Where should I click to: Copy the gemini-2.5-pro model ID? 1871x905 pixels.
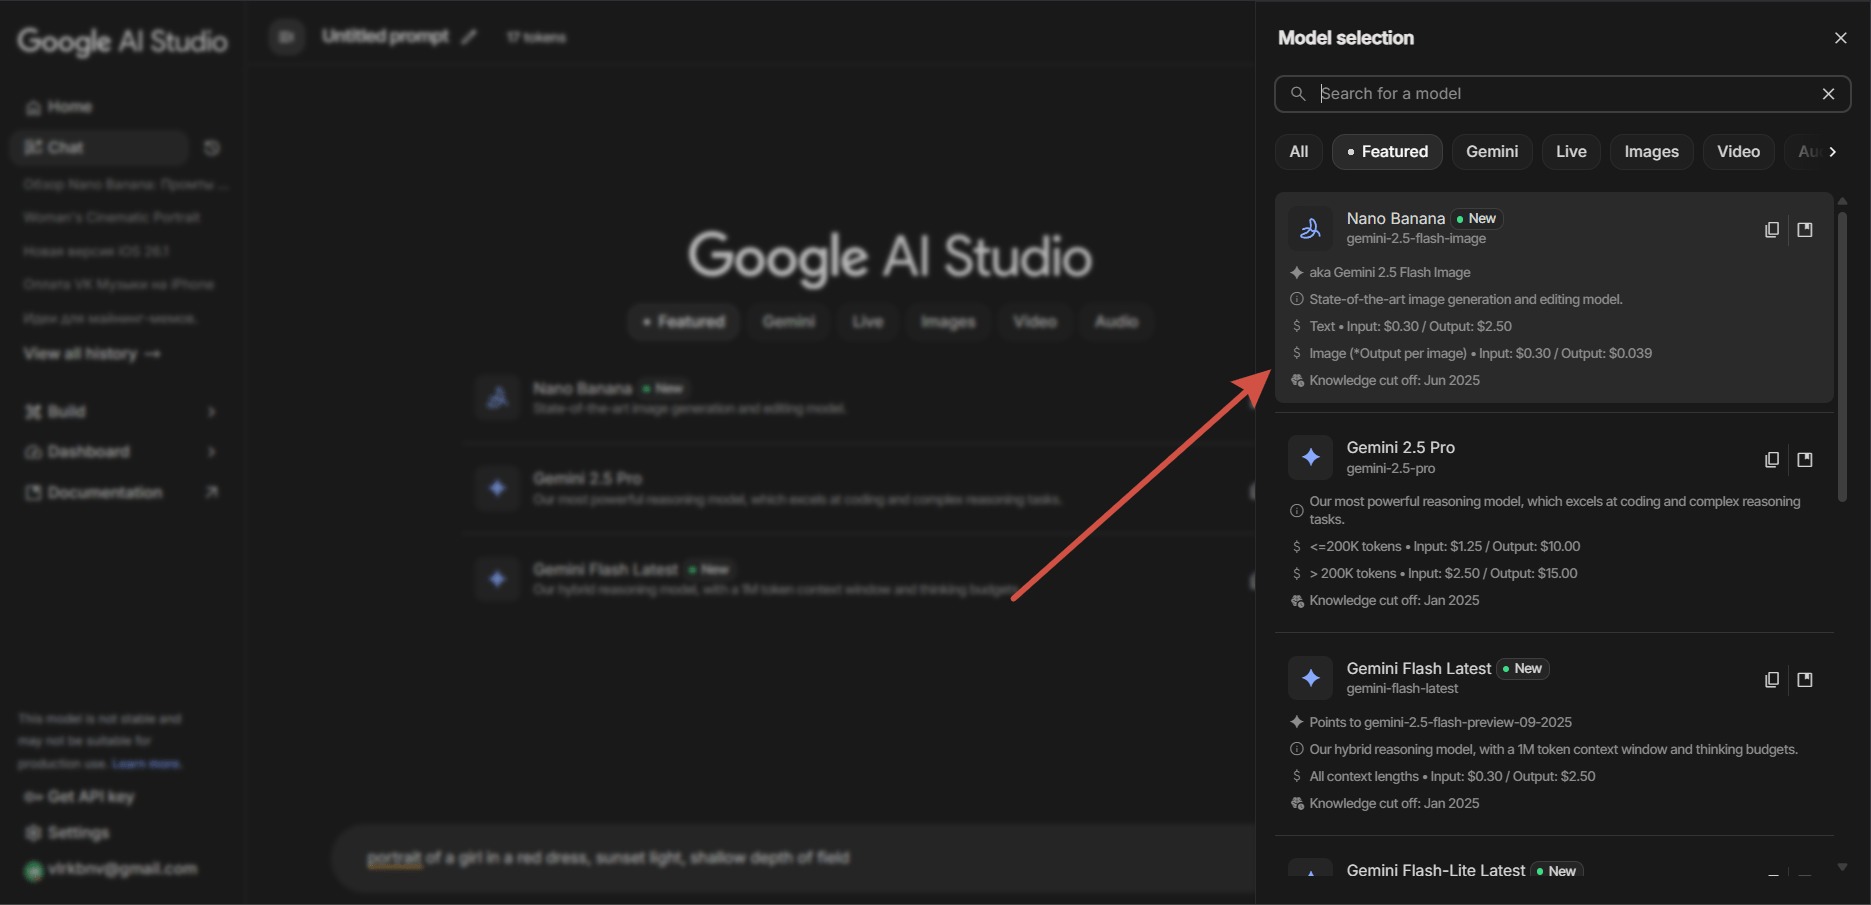click(x=1772, y=460)
